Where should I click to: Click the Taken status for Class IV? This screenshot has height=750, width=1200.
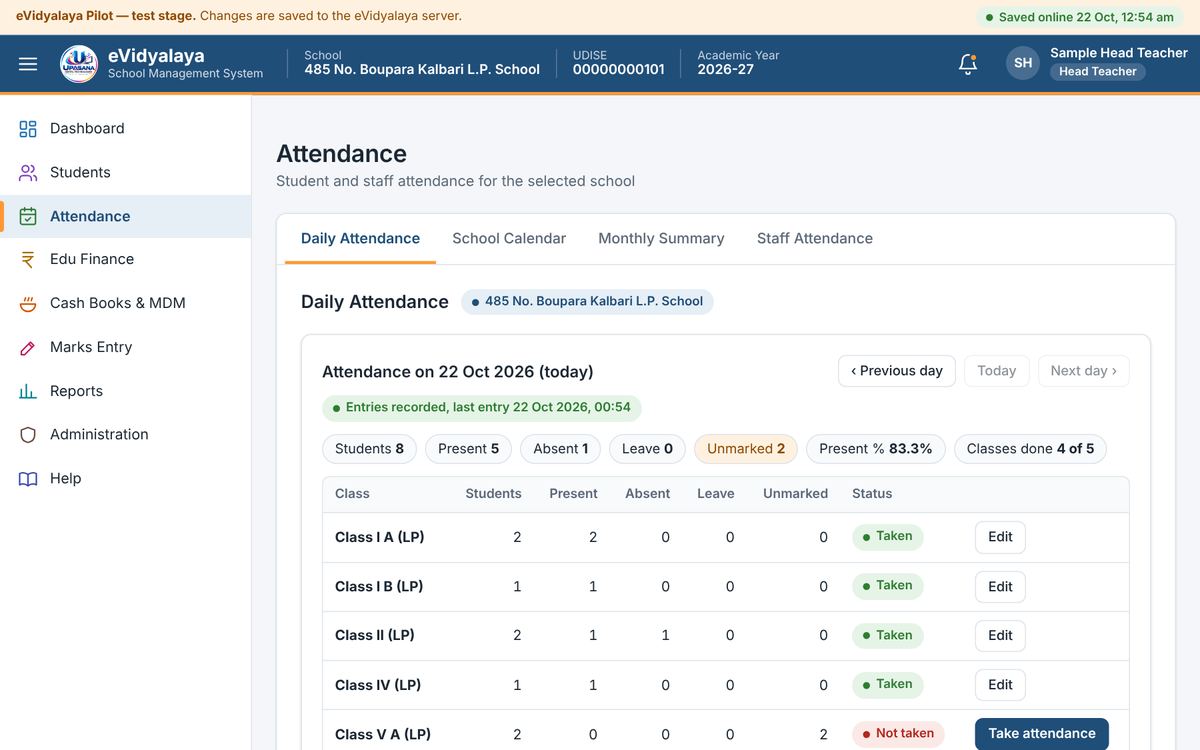tap(887, 685)
